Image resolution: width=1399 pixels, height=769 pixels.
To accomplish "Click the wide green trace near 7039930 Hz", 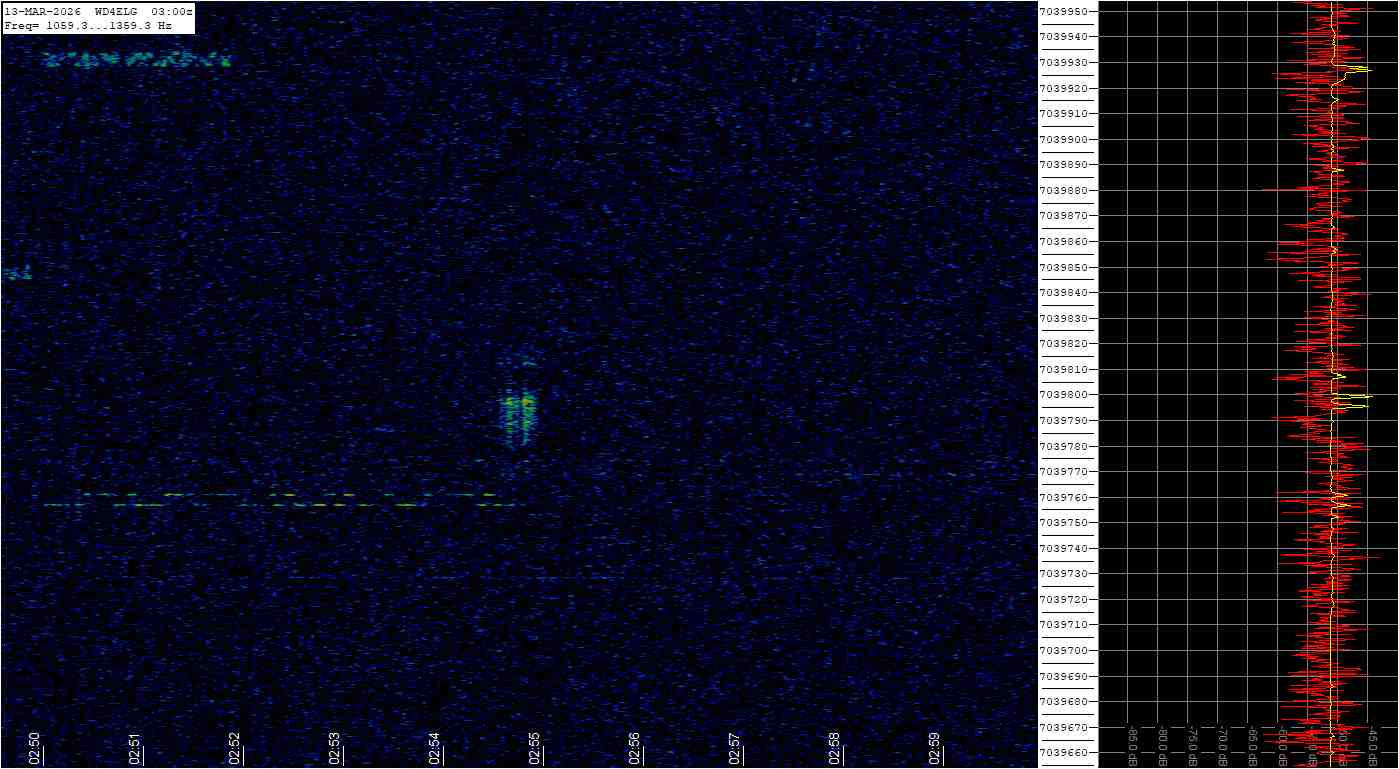I will click(137, 59).
